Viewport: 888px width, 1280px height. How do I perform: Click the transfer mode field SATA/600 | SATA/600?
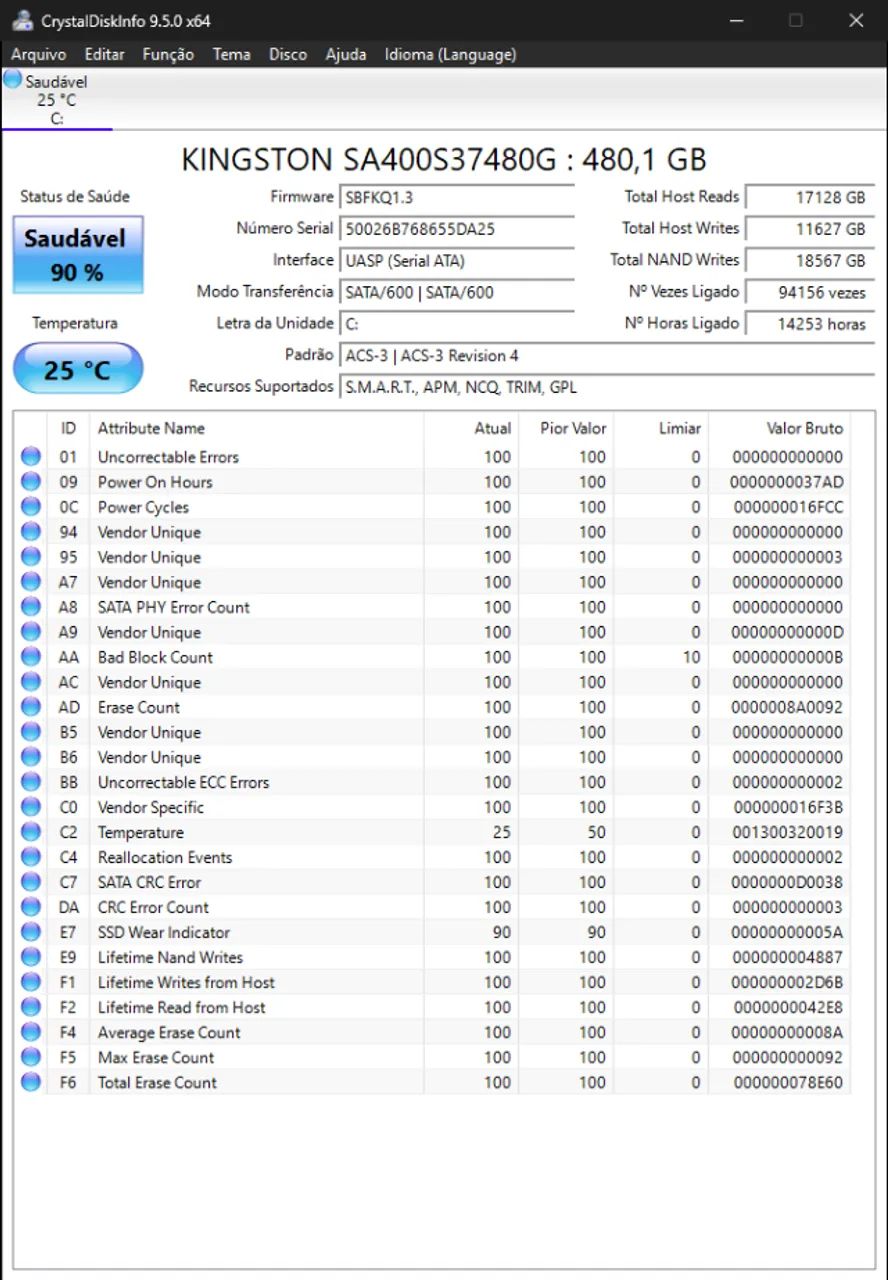pyautogui.click(x=457, y=293)
